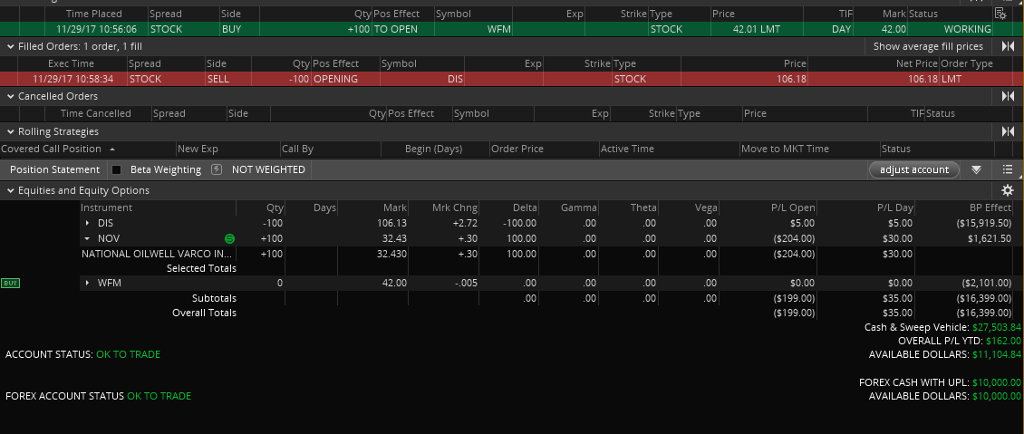Expand the DIS position row
Image resolution: width=1024 pixels, height=434 pixels.
(x=87, y=223)
